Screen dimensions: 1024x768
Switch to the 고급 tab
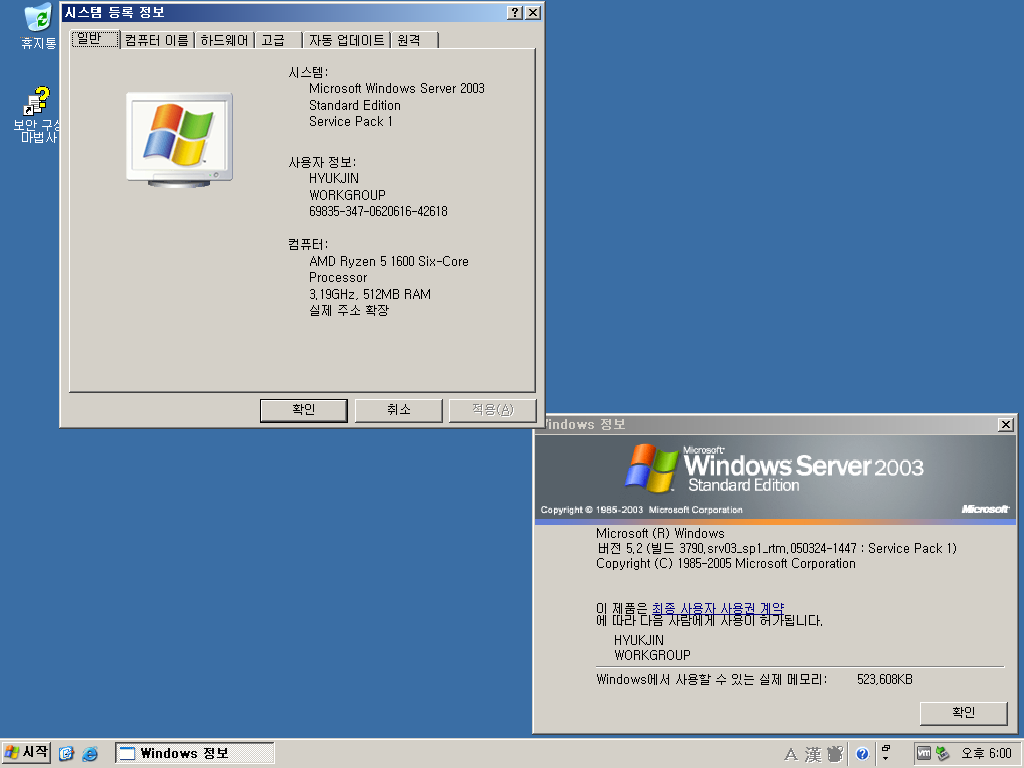[x=278, y=40]
